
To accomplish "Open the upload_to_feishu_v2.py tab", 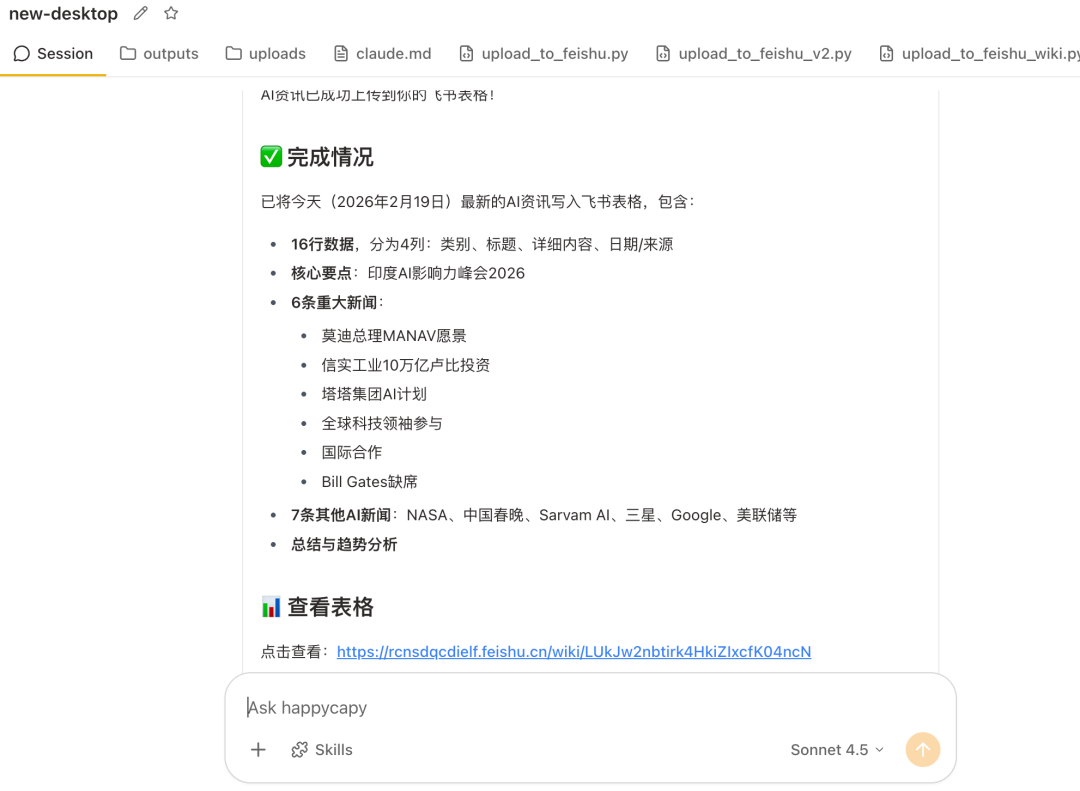I will [764, 54].
